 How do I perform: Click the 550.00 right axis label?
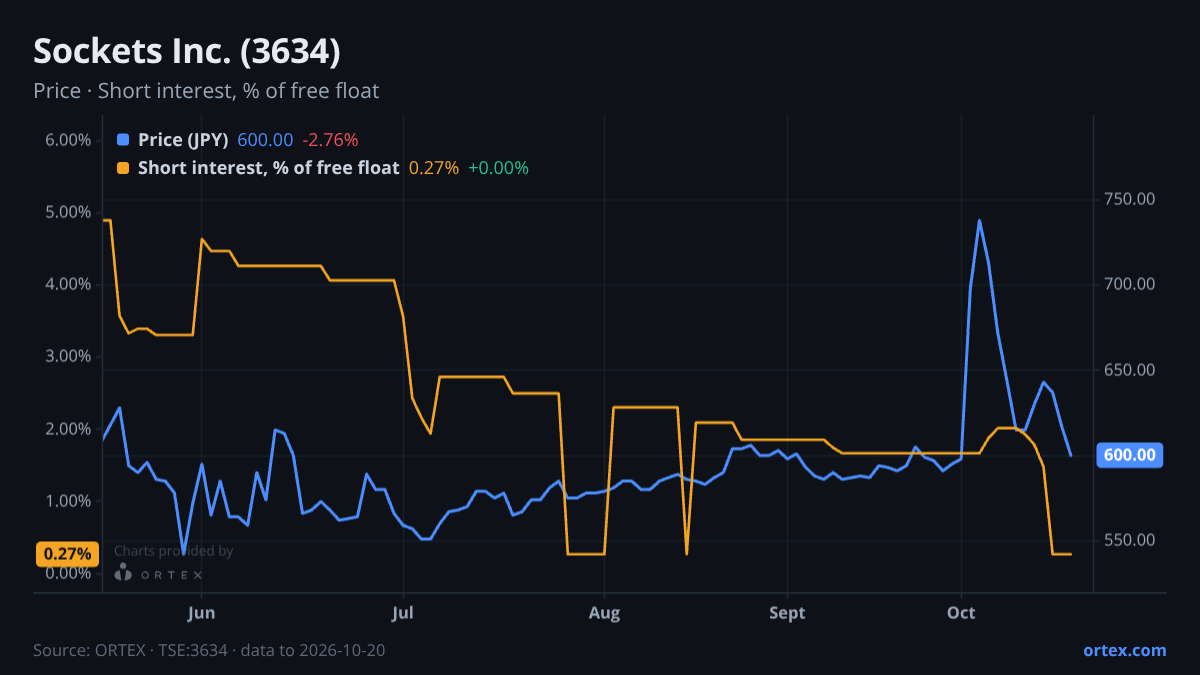pos(1130,541)
